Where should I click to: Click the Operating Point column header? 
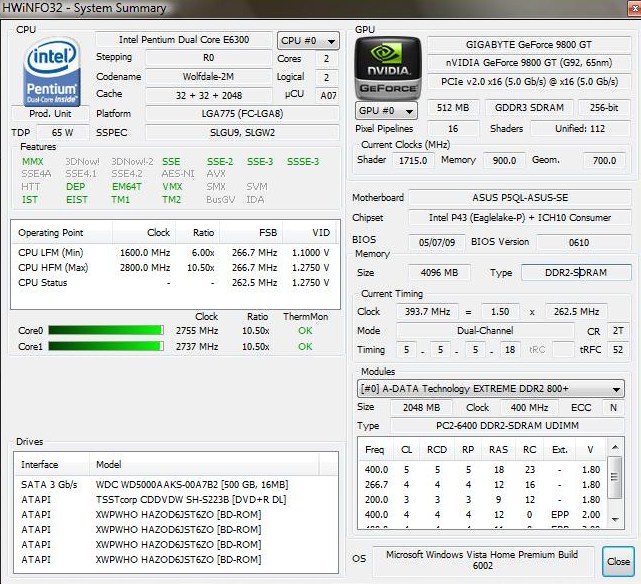[62, 233]
